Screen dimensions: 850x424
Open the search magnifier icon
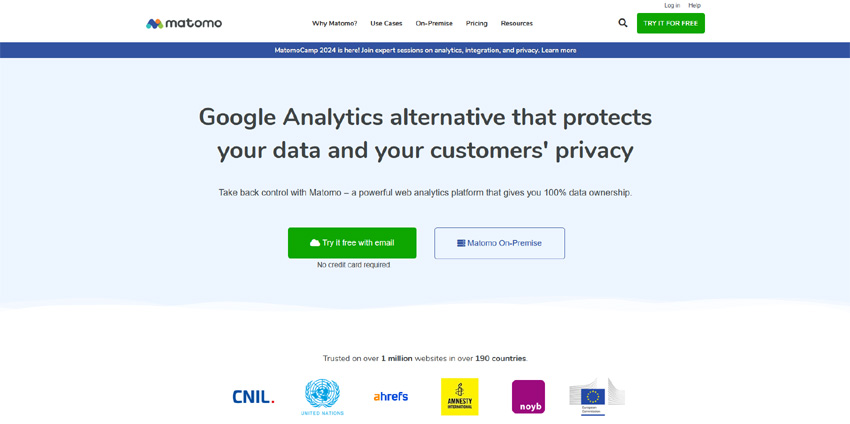623,23
